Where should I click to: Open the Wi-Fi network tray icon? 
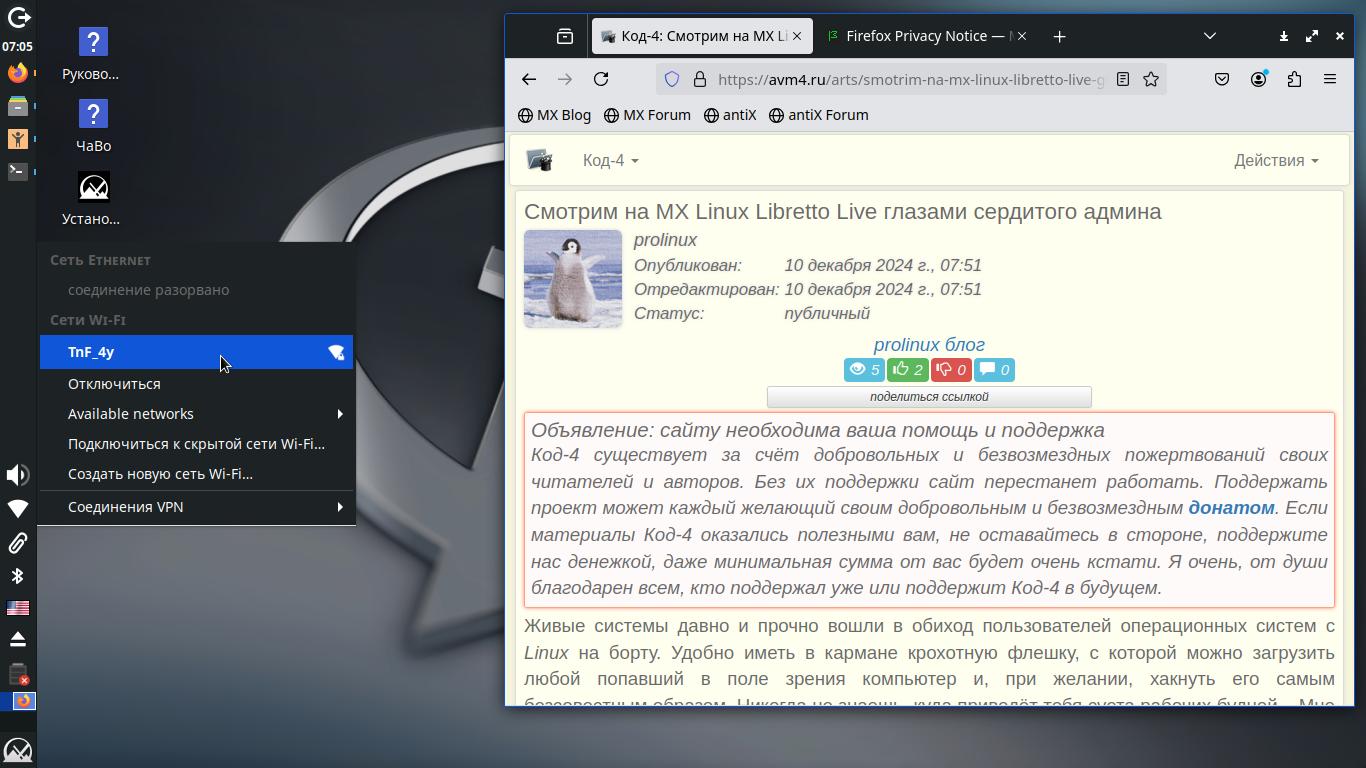(x=17, y=509)
